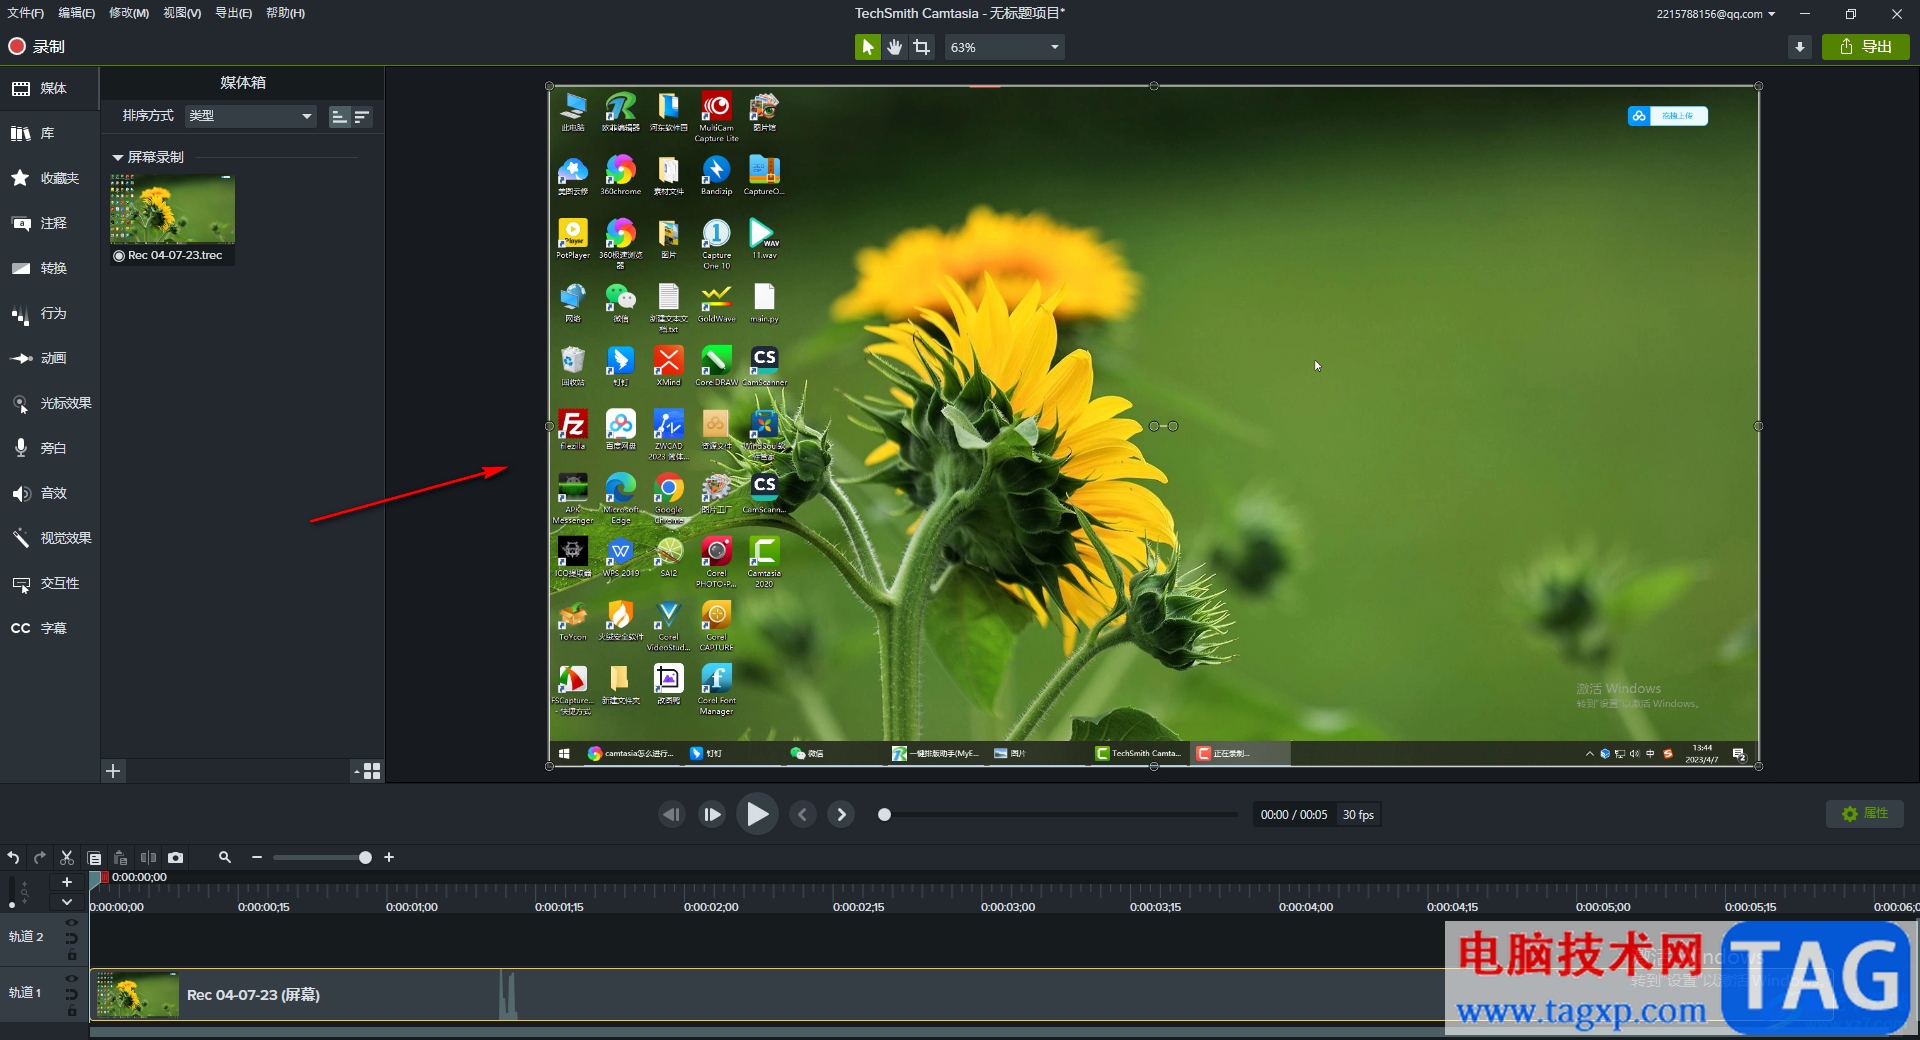Open the account email dropdown
This screenshot has height=1040, width=1920.
1716,14
